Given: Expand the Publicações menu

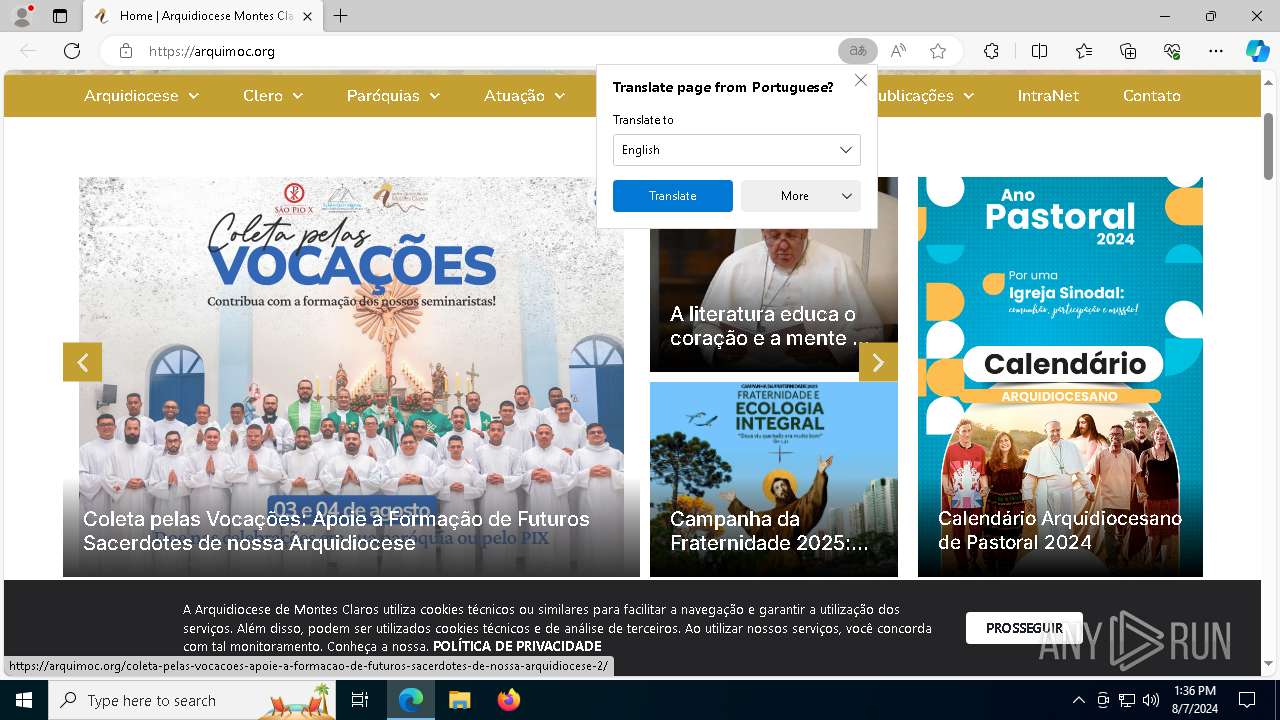Looking at the screenshot, I should [926, 96].
